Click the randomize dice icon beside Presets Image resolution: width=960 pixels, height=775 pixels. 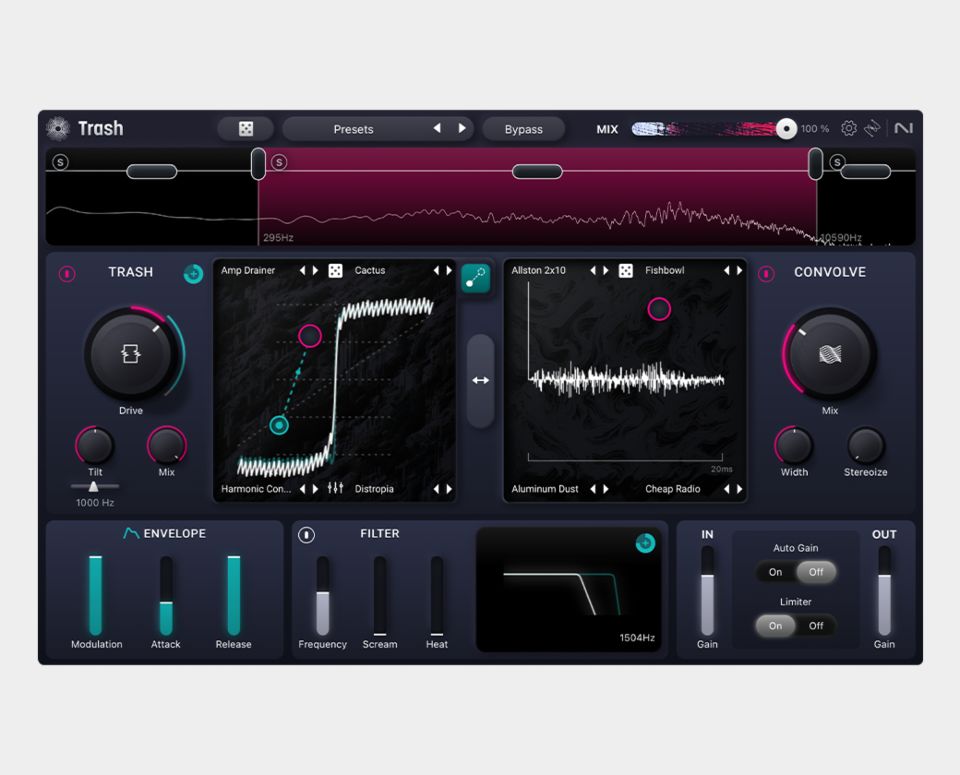pyautogui.click(x=245, y=129)
